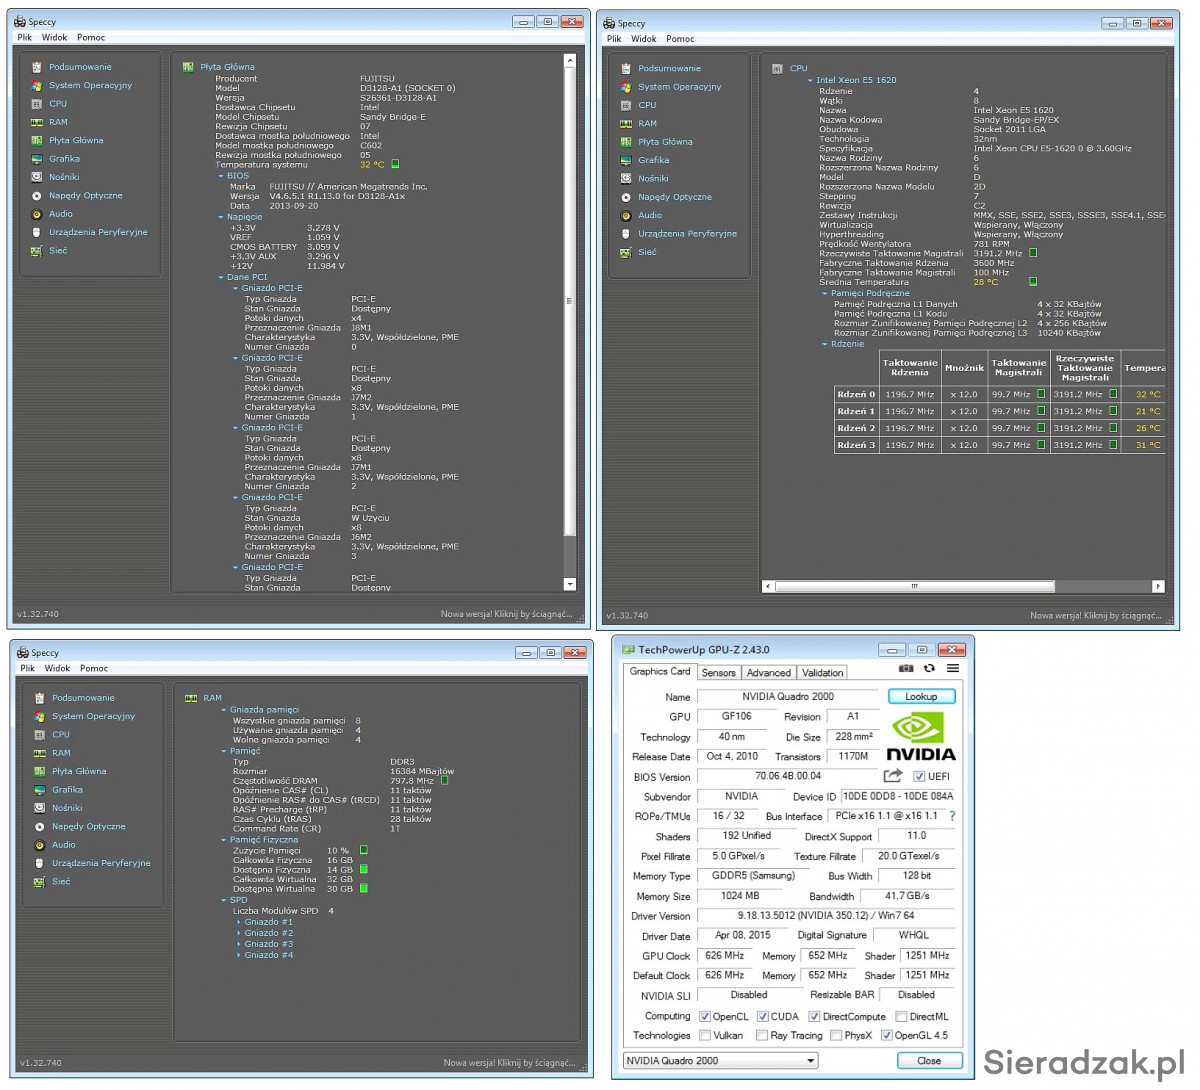Open Pomoc menu in Speccy RAM window
The height and width of the screenshot is (1090, 1200).
[94, 668]
